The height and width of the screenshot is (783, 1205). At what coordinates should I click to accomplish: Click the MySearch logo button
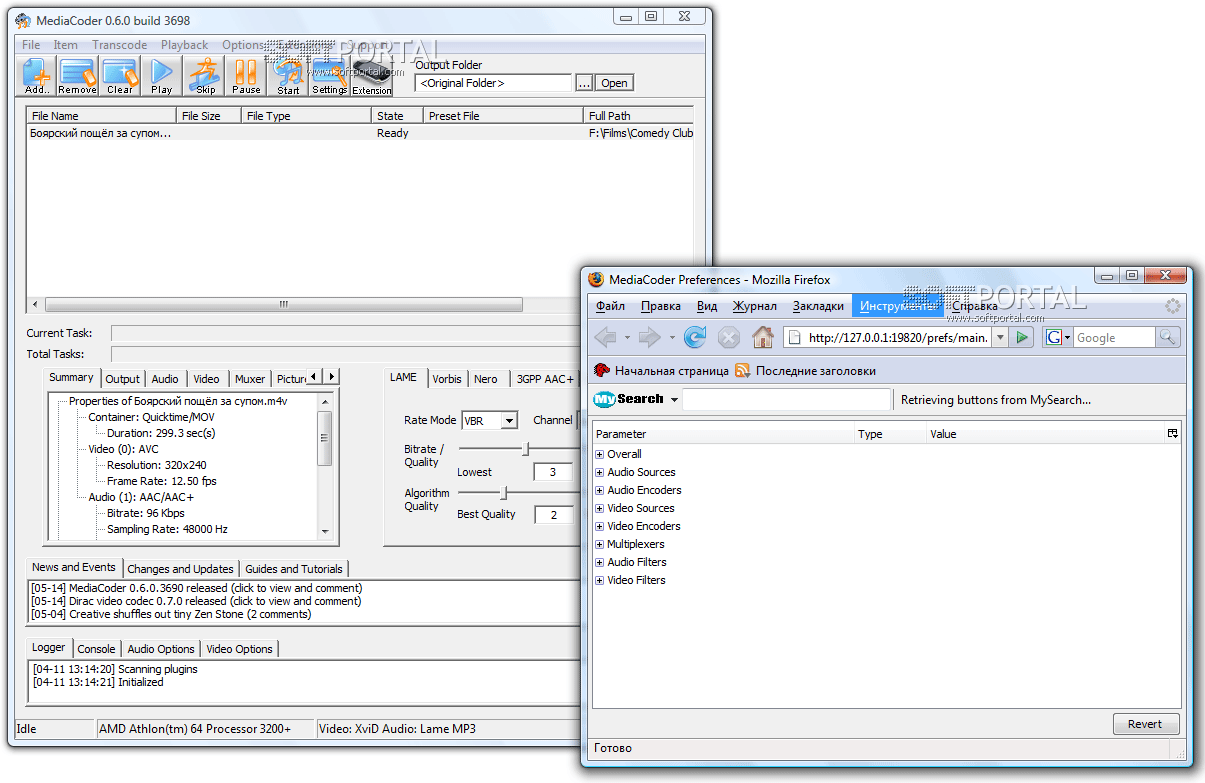pos(629,399)
